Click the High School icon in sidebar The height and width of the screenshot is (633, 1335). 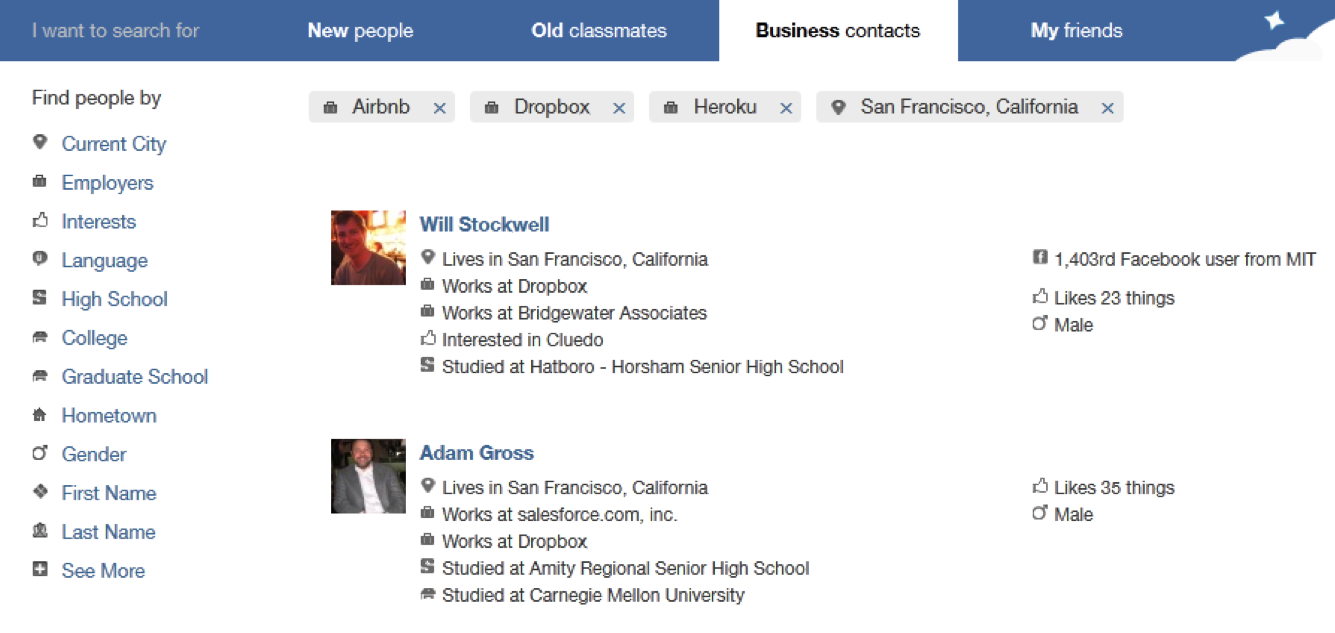[40, 298]
